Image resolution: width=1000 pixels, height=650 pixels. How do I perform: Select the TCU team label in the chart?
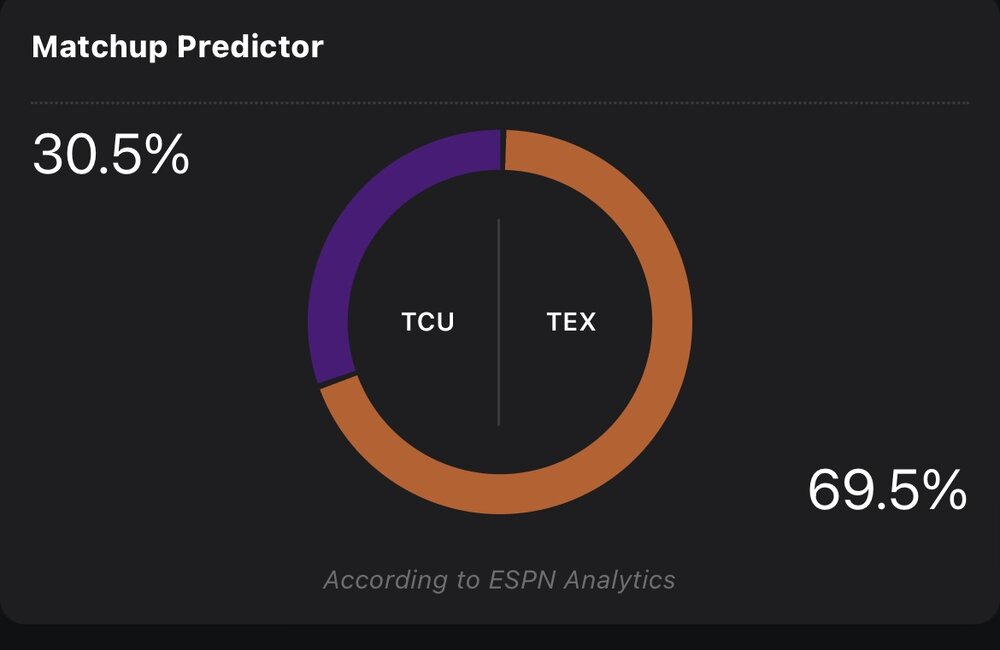click(427, 322)
